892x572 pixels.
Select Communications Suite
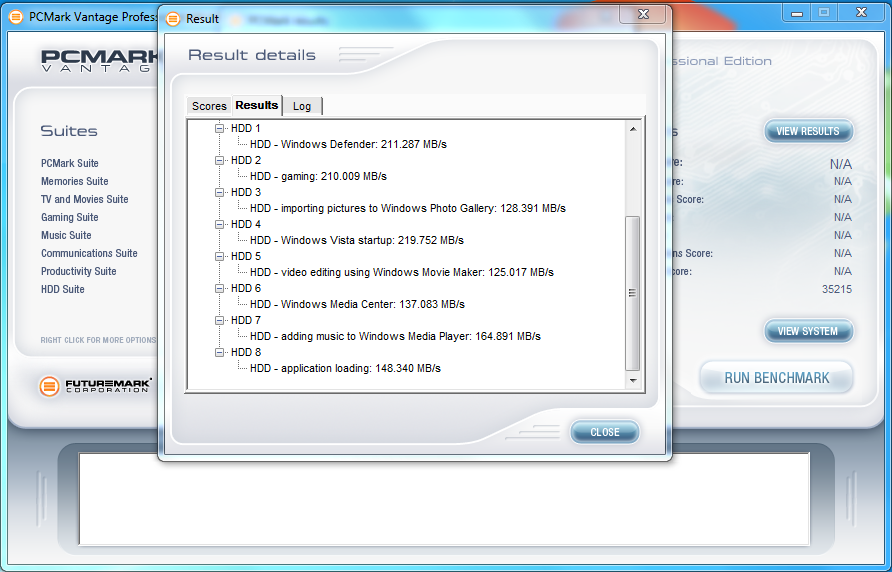(x=89, y=253)
